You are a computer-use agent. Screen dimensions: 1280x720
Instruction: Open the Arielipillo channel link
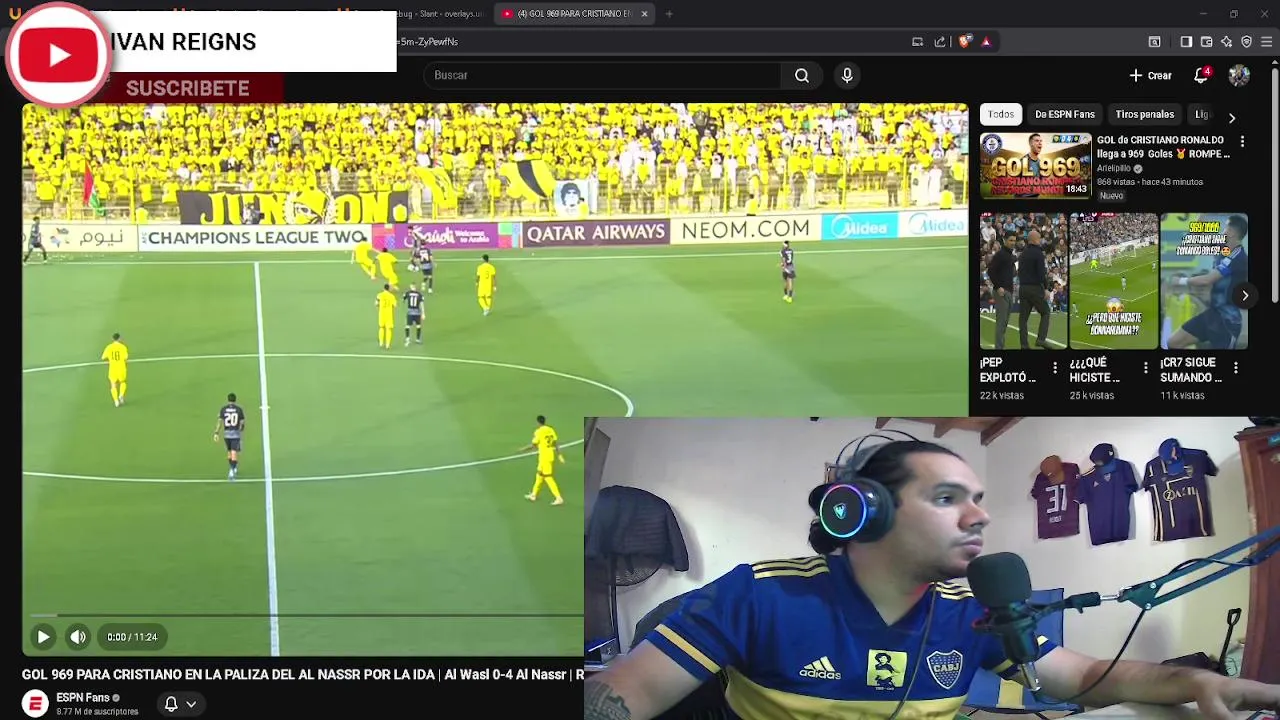click(1113, 168)
